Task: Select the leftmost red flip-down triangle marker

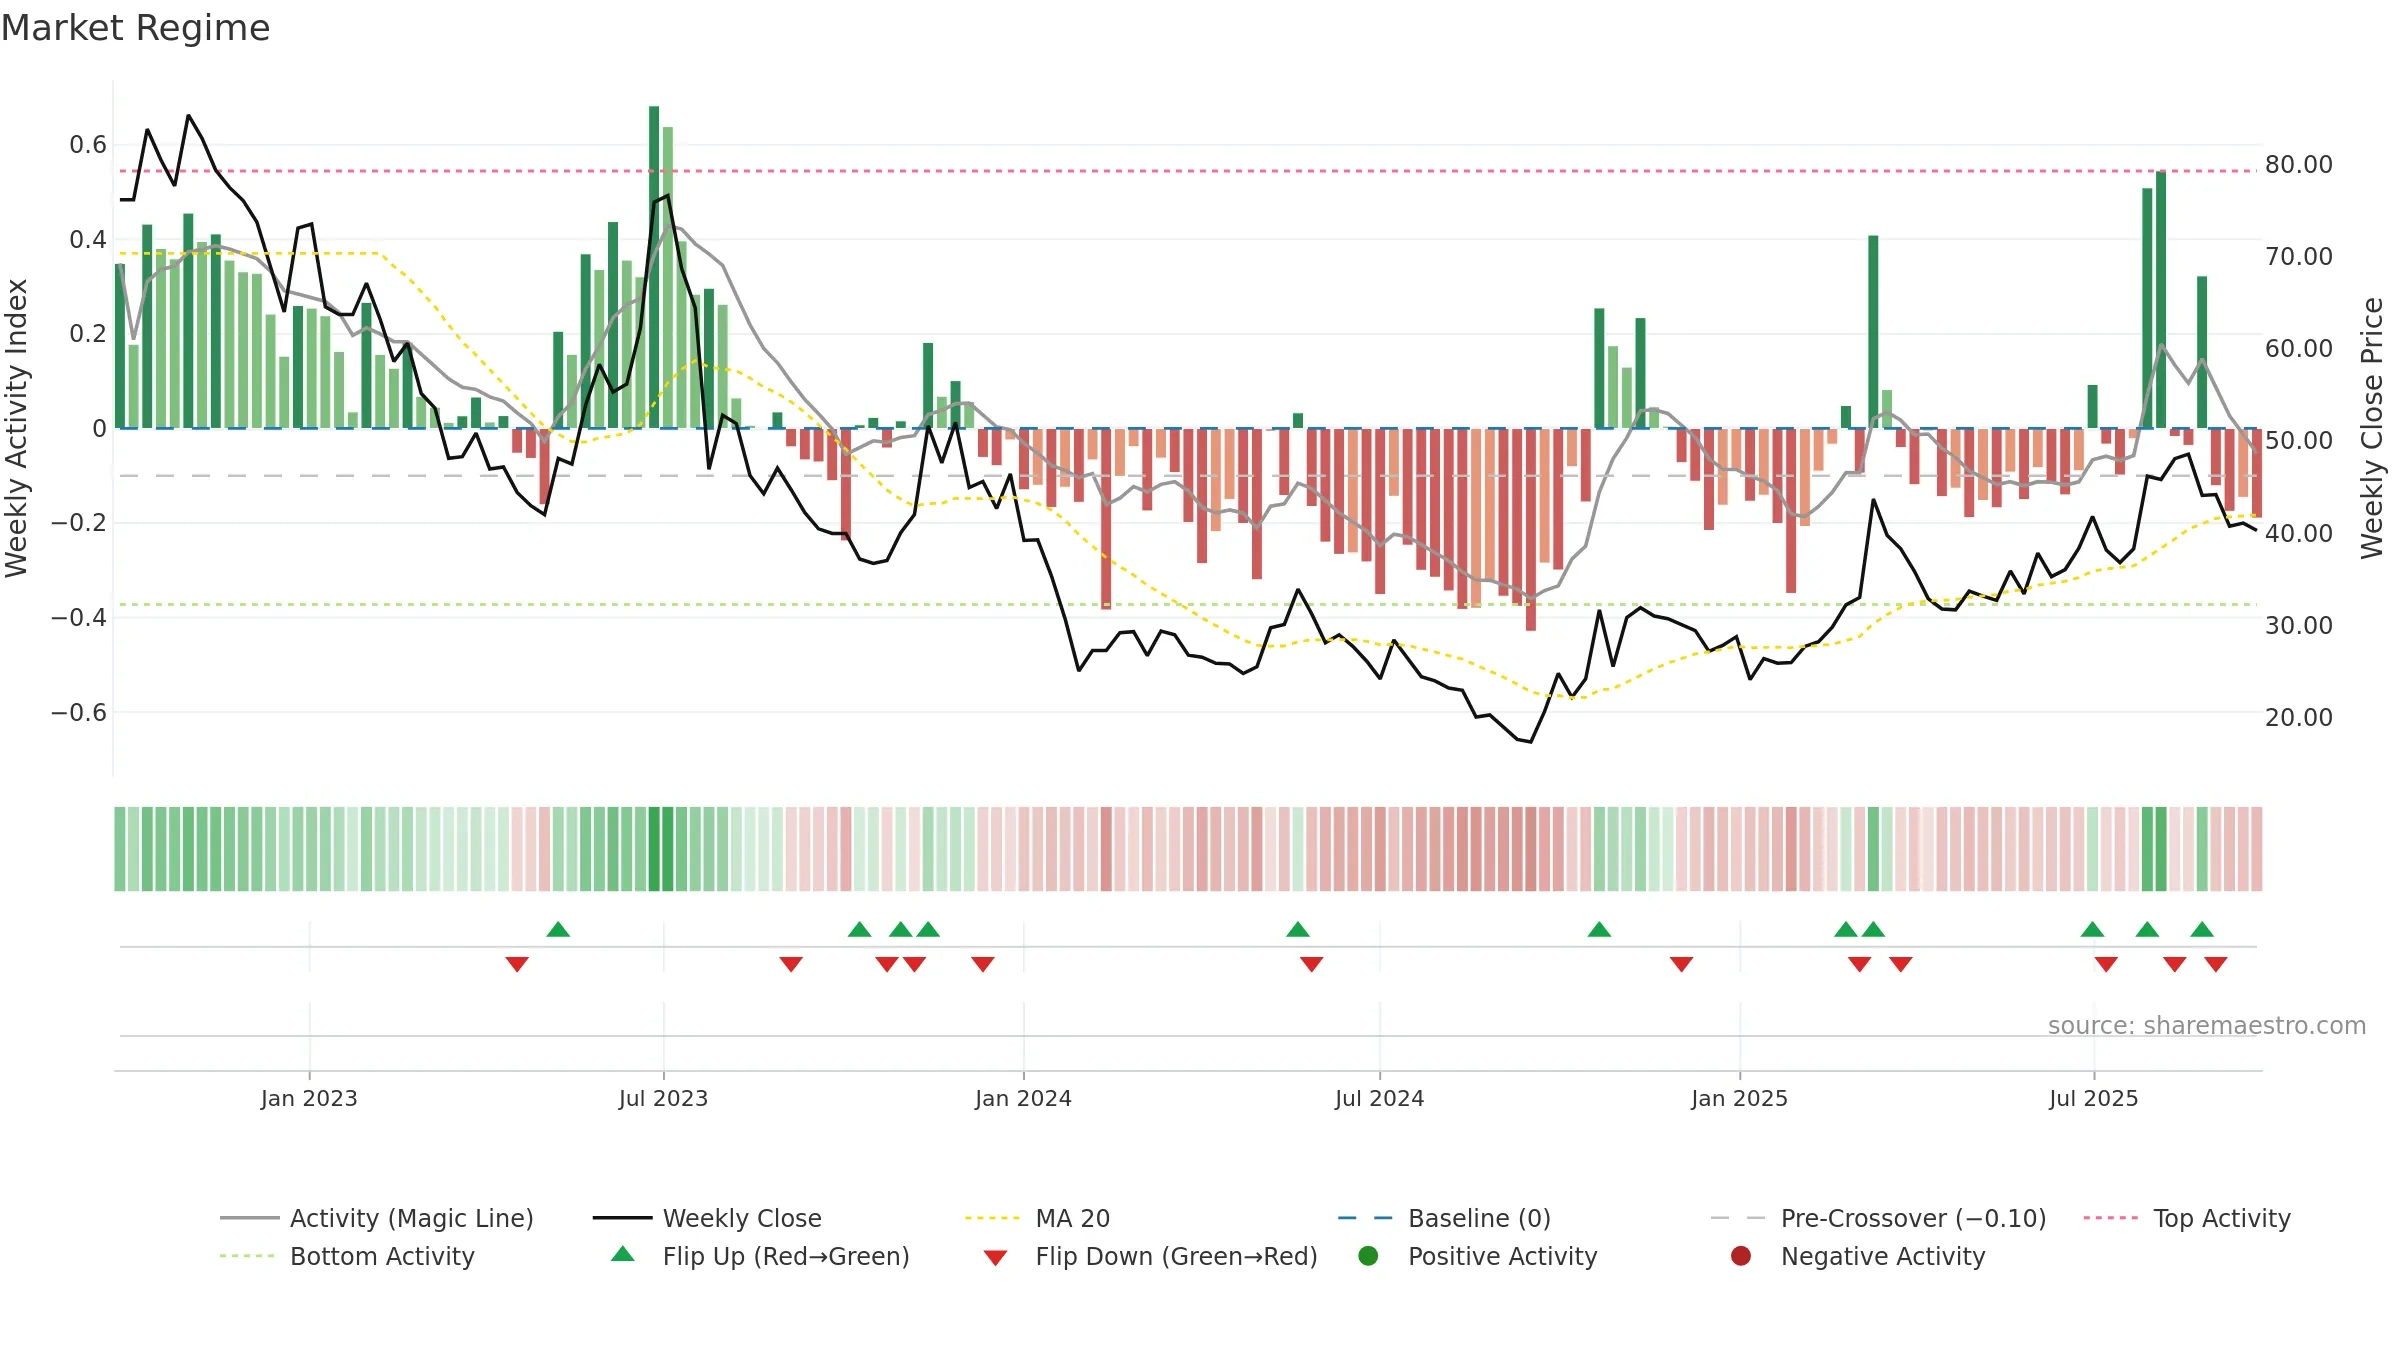Action: click(x=517, y=964)
